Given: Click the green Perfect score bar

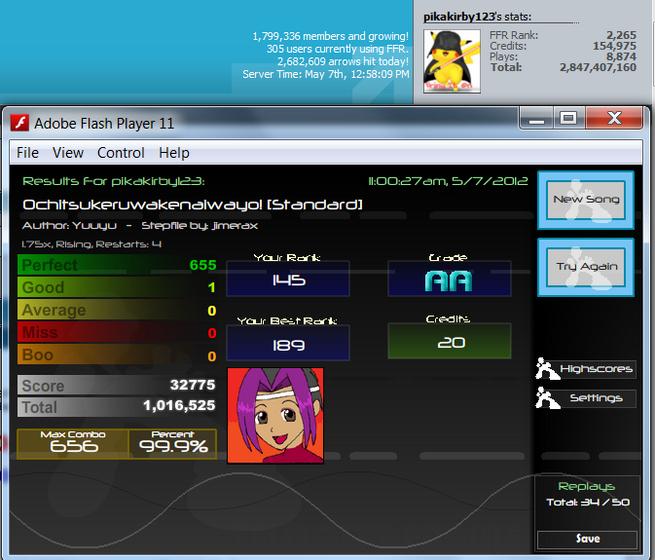Looking at the screenshot, I should click(x=117, y=265).
